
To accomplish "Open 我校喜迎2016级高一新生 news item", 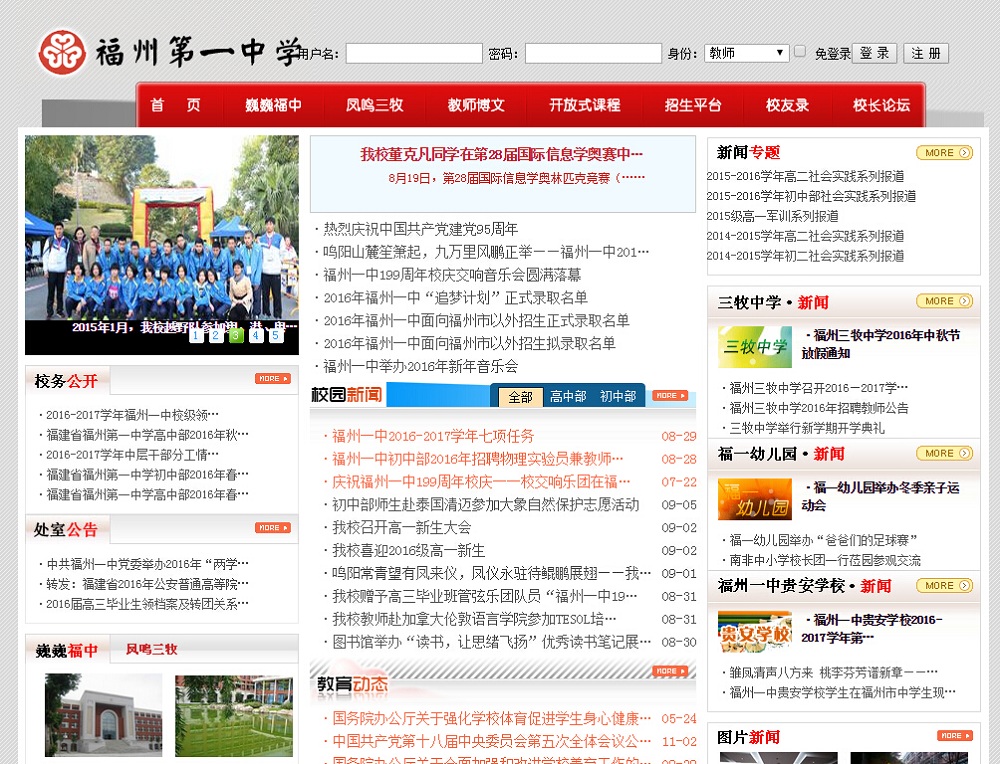I will pyautogui.click(x=409, y=550).
